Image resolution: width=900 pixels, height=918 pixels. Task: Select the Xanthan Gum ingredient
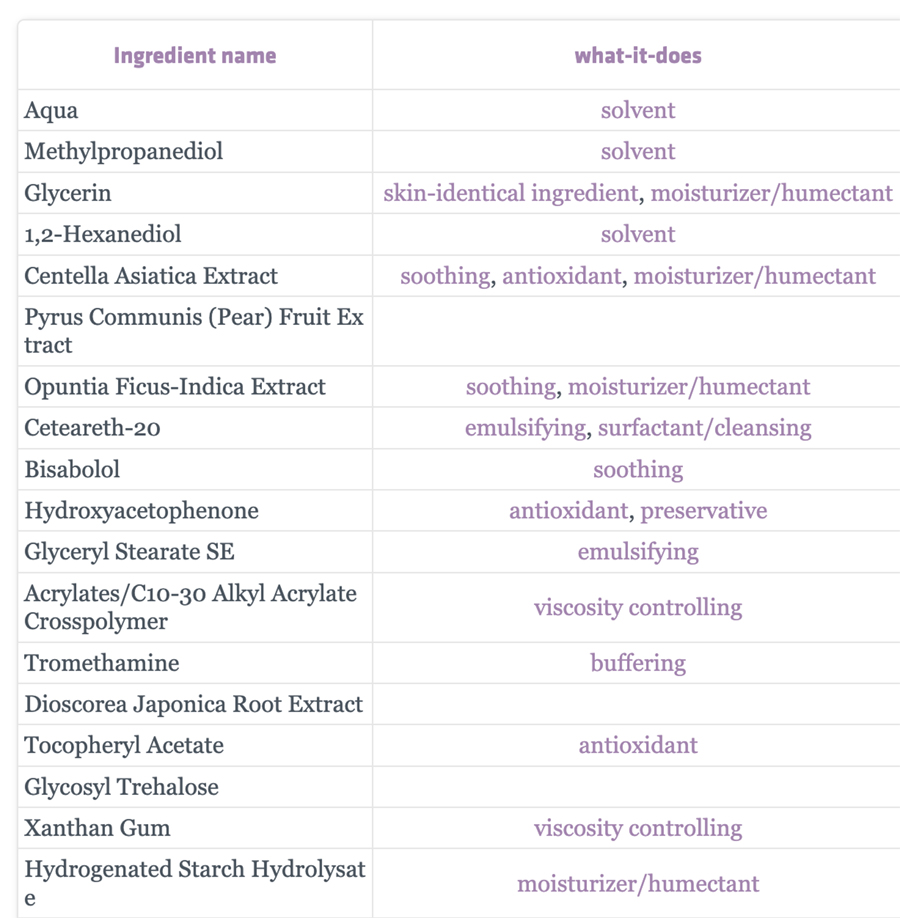[x=97, y=828]
